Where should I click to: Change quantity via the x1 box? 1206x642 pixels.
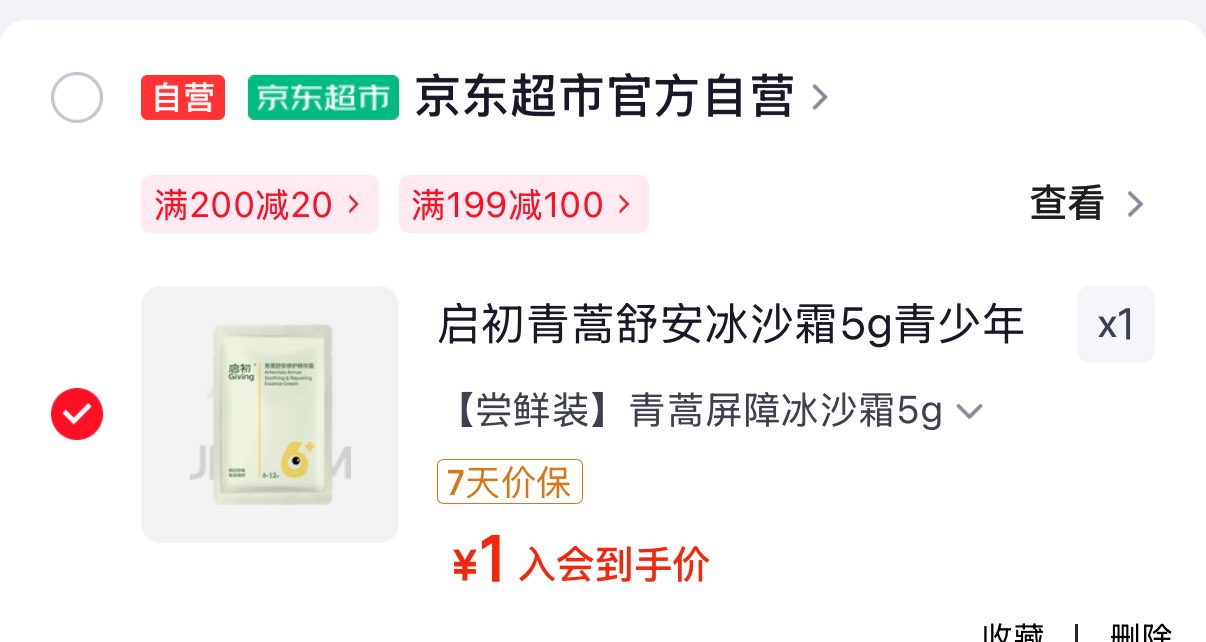1116,325
